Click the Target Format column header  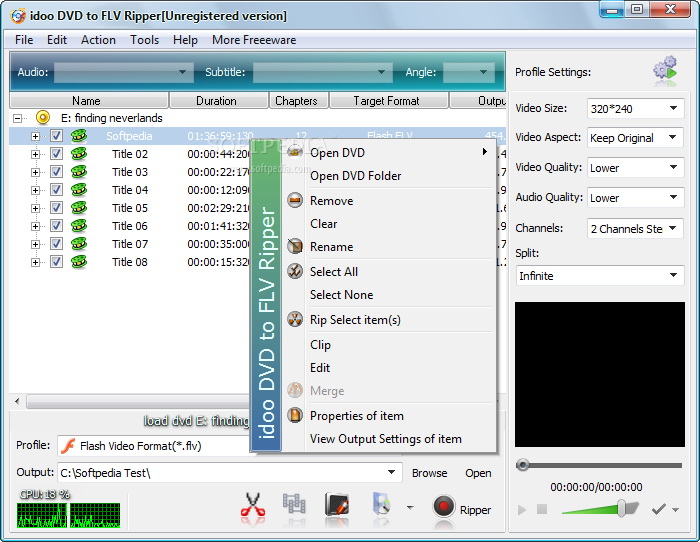point(388,100)
